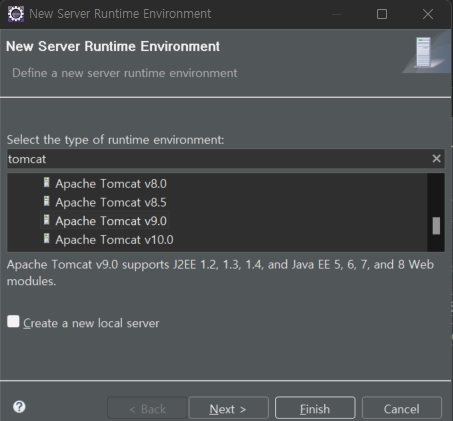The height and width of the screenshot is (421, 453).
Task: Select Apache Tomcat v8.5 runtime
Action: 111,202
